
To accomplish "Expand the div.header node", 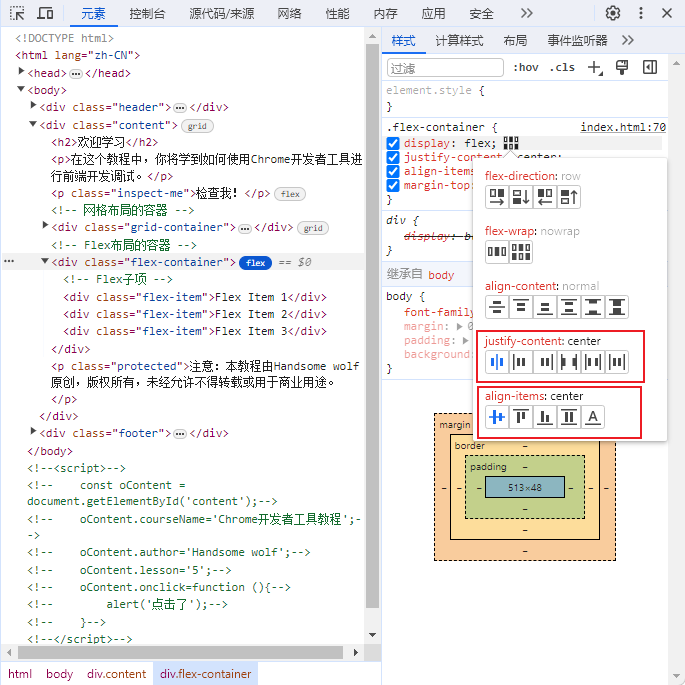I will click(33, 105).
